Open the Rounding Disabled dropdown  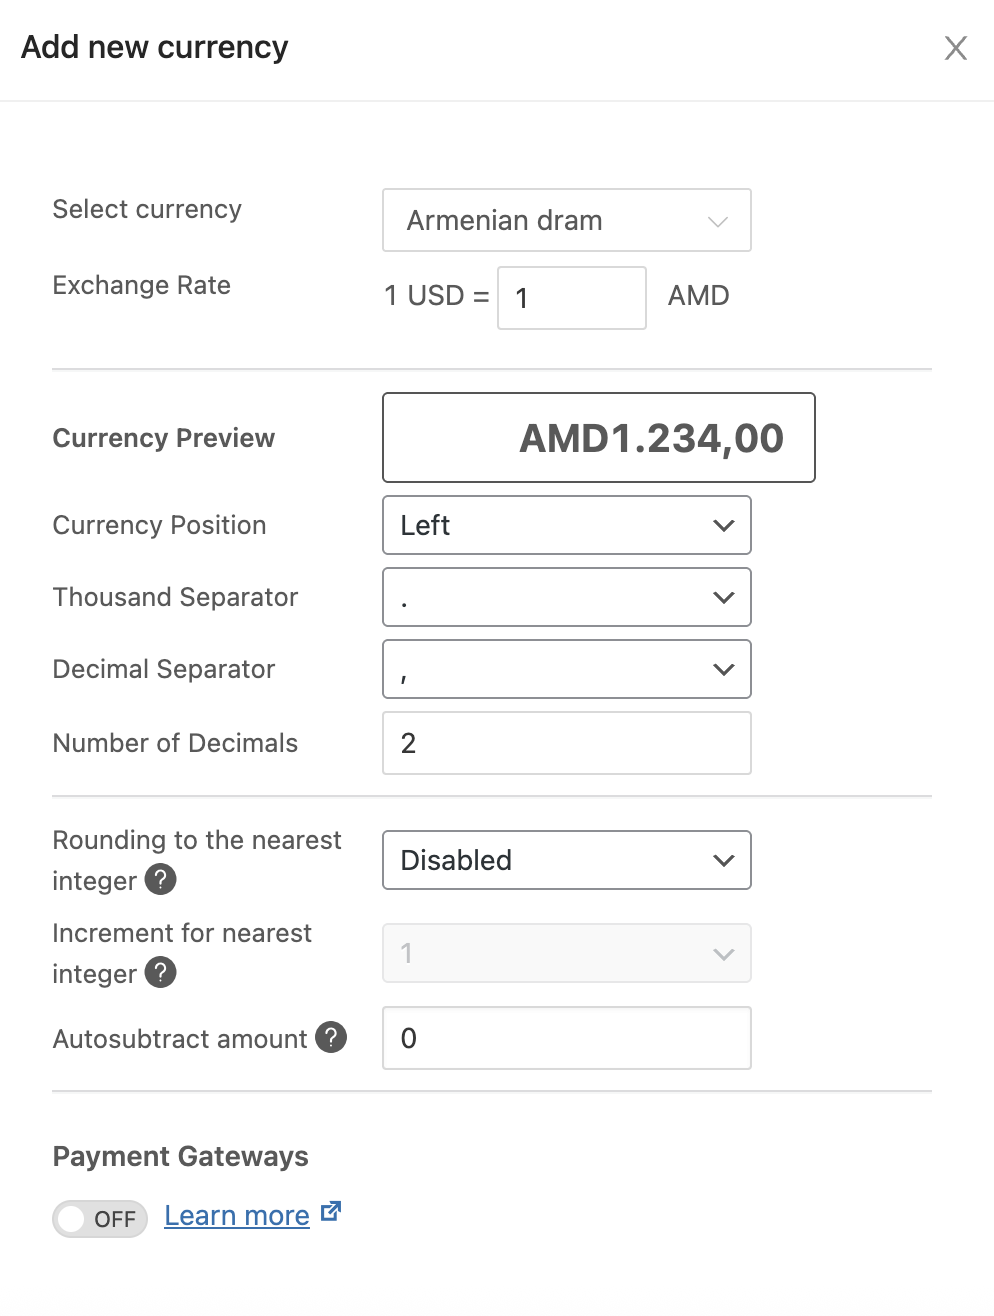click(x=566, y=860)
